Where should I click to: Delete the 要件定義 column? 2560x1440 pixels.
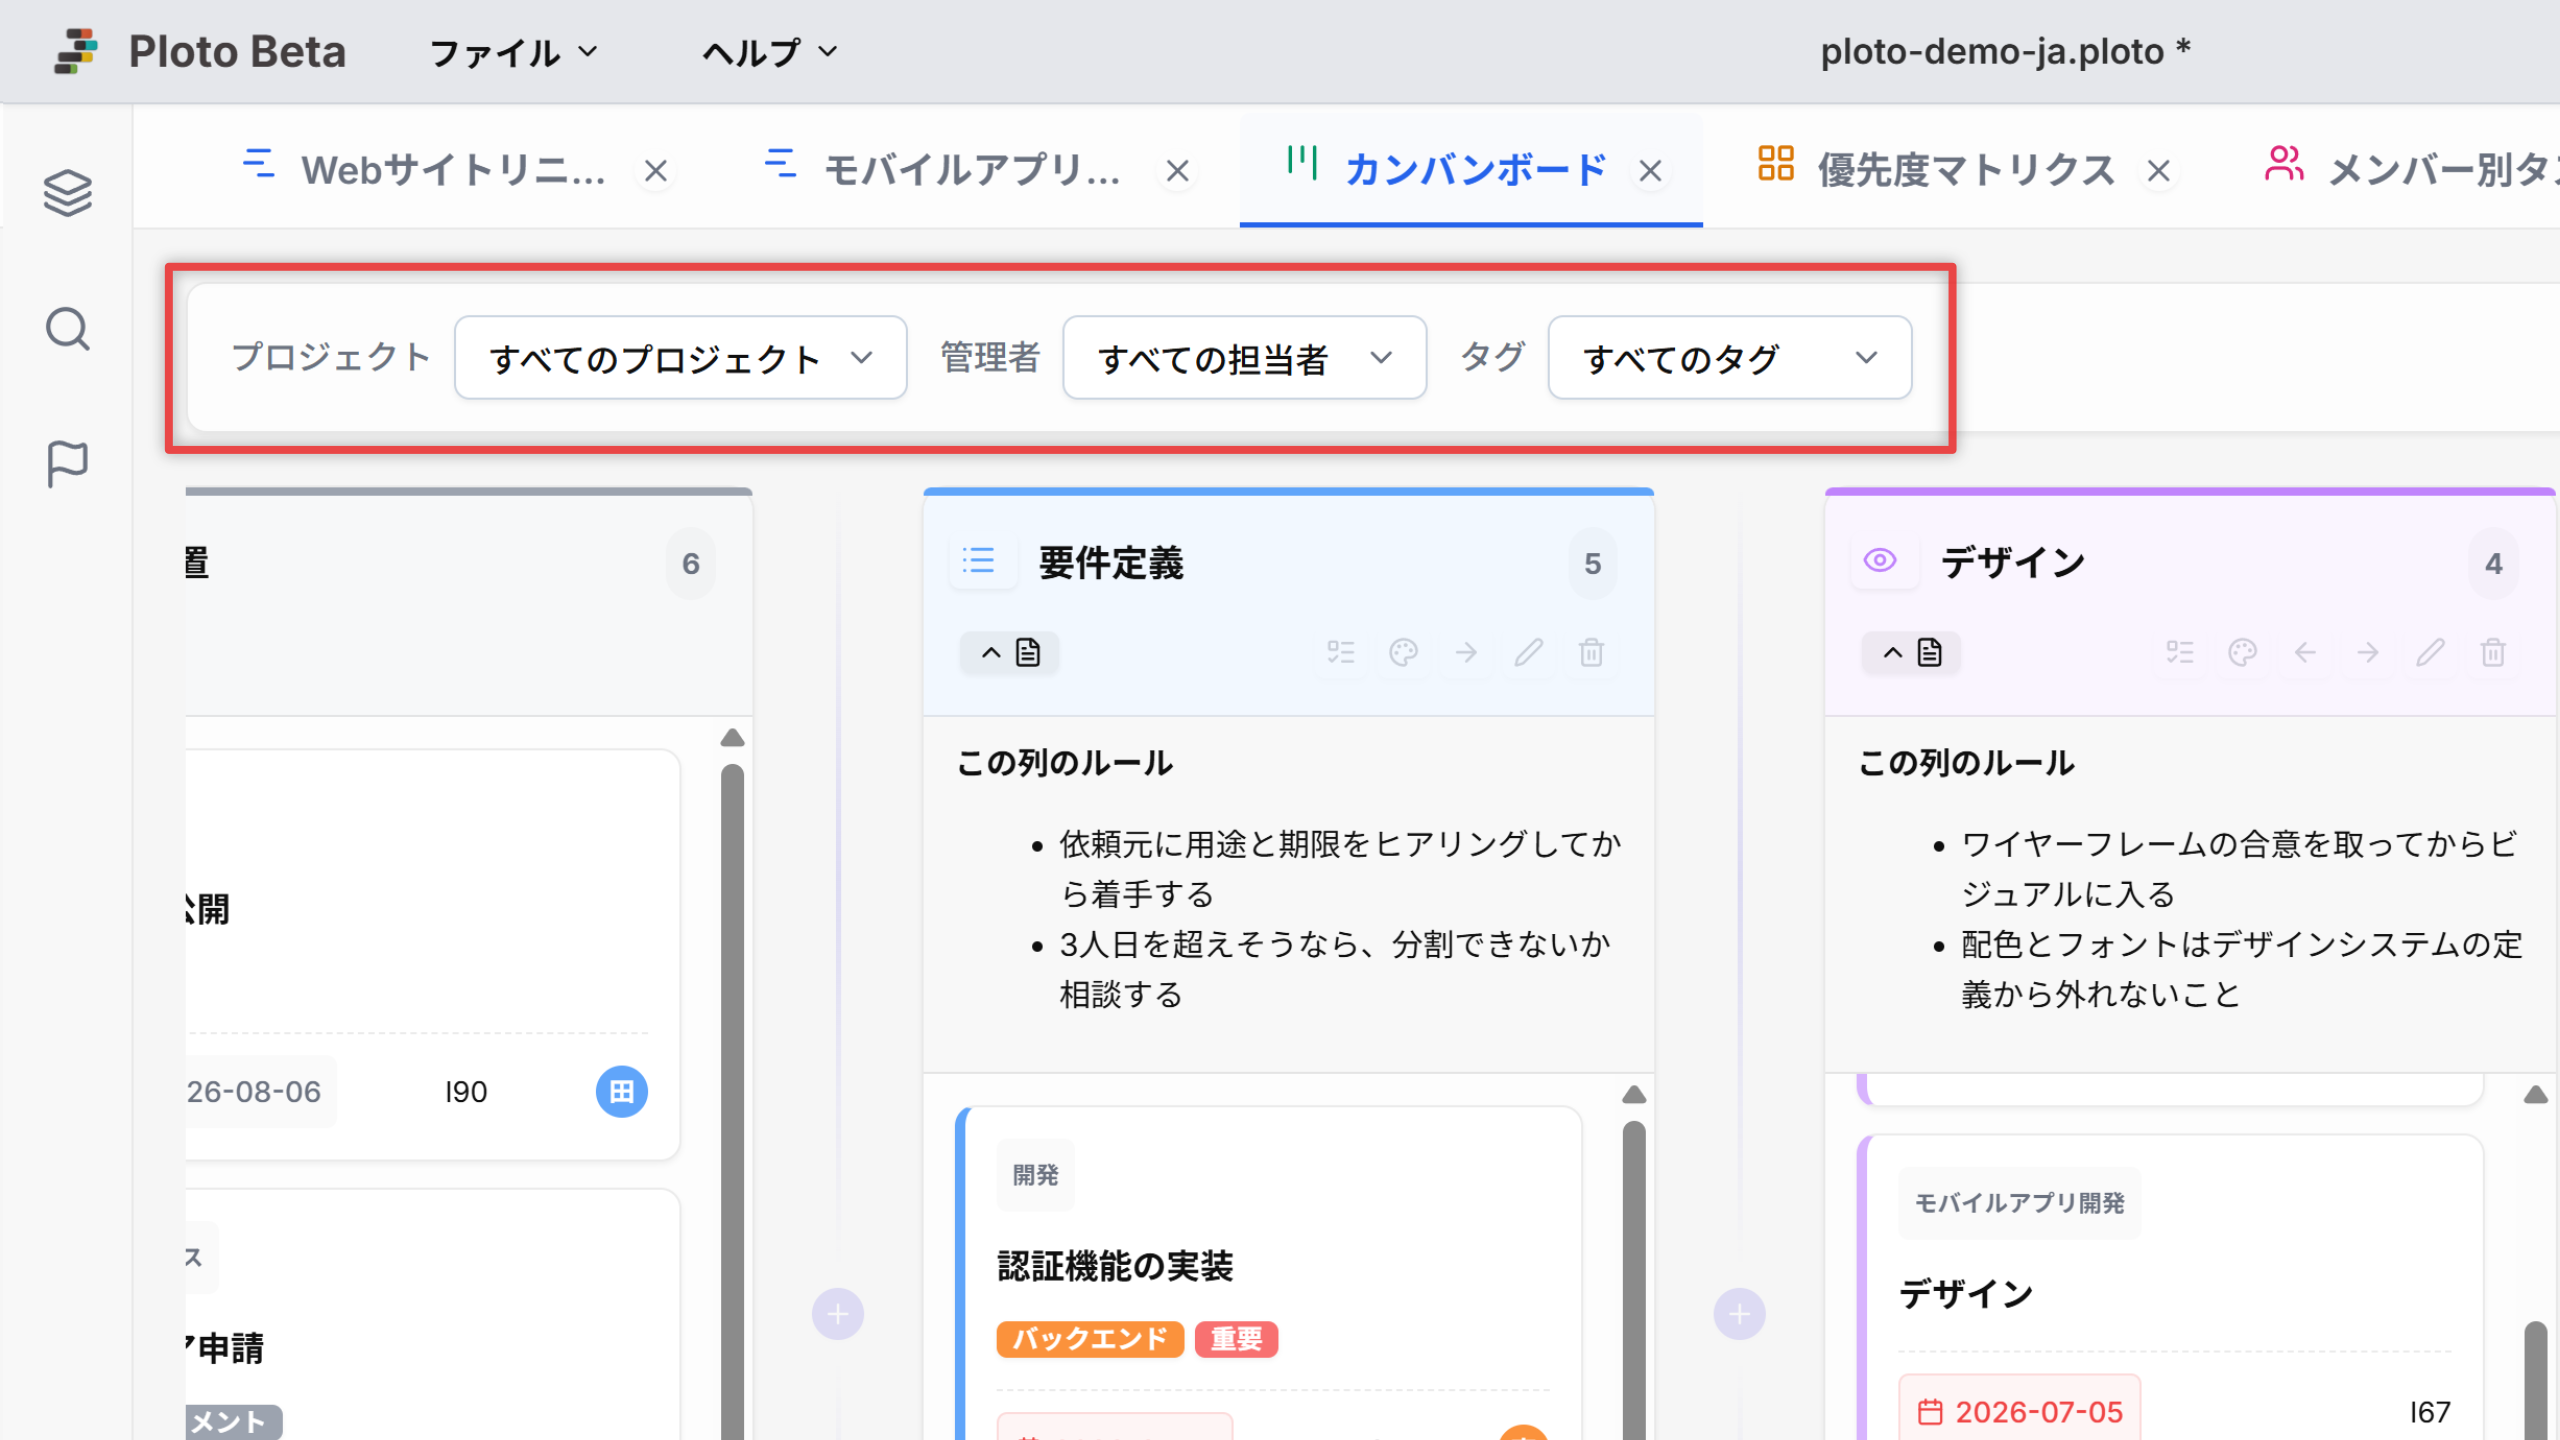pos(1592,653)
